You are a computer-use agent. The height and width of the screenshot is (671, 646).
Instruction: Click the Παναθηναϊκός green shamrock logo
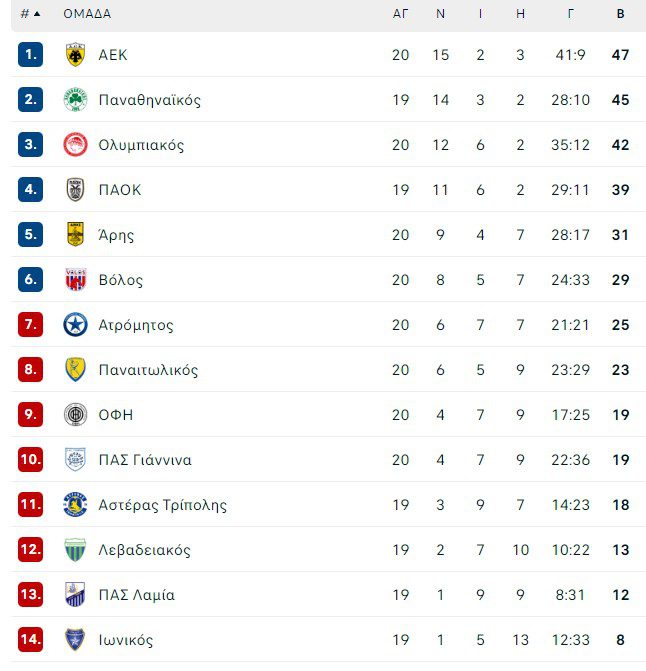(75, 100)
